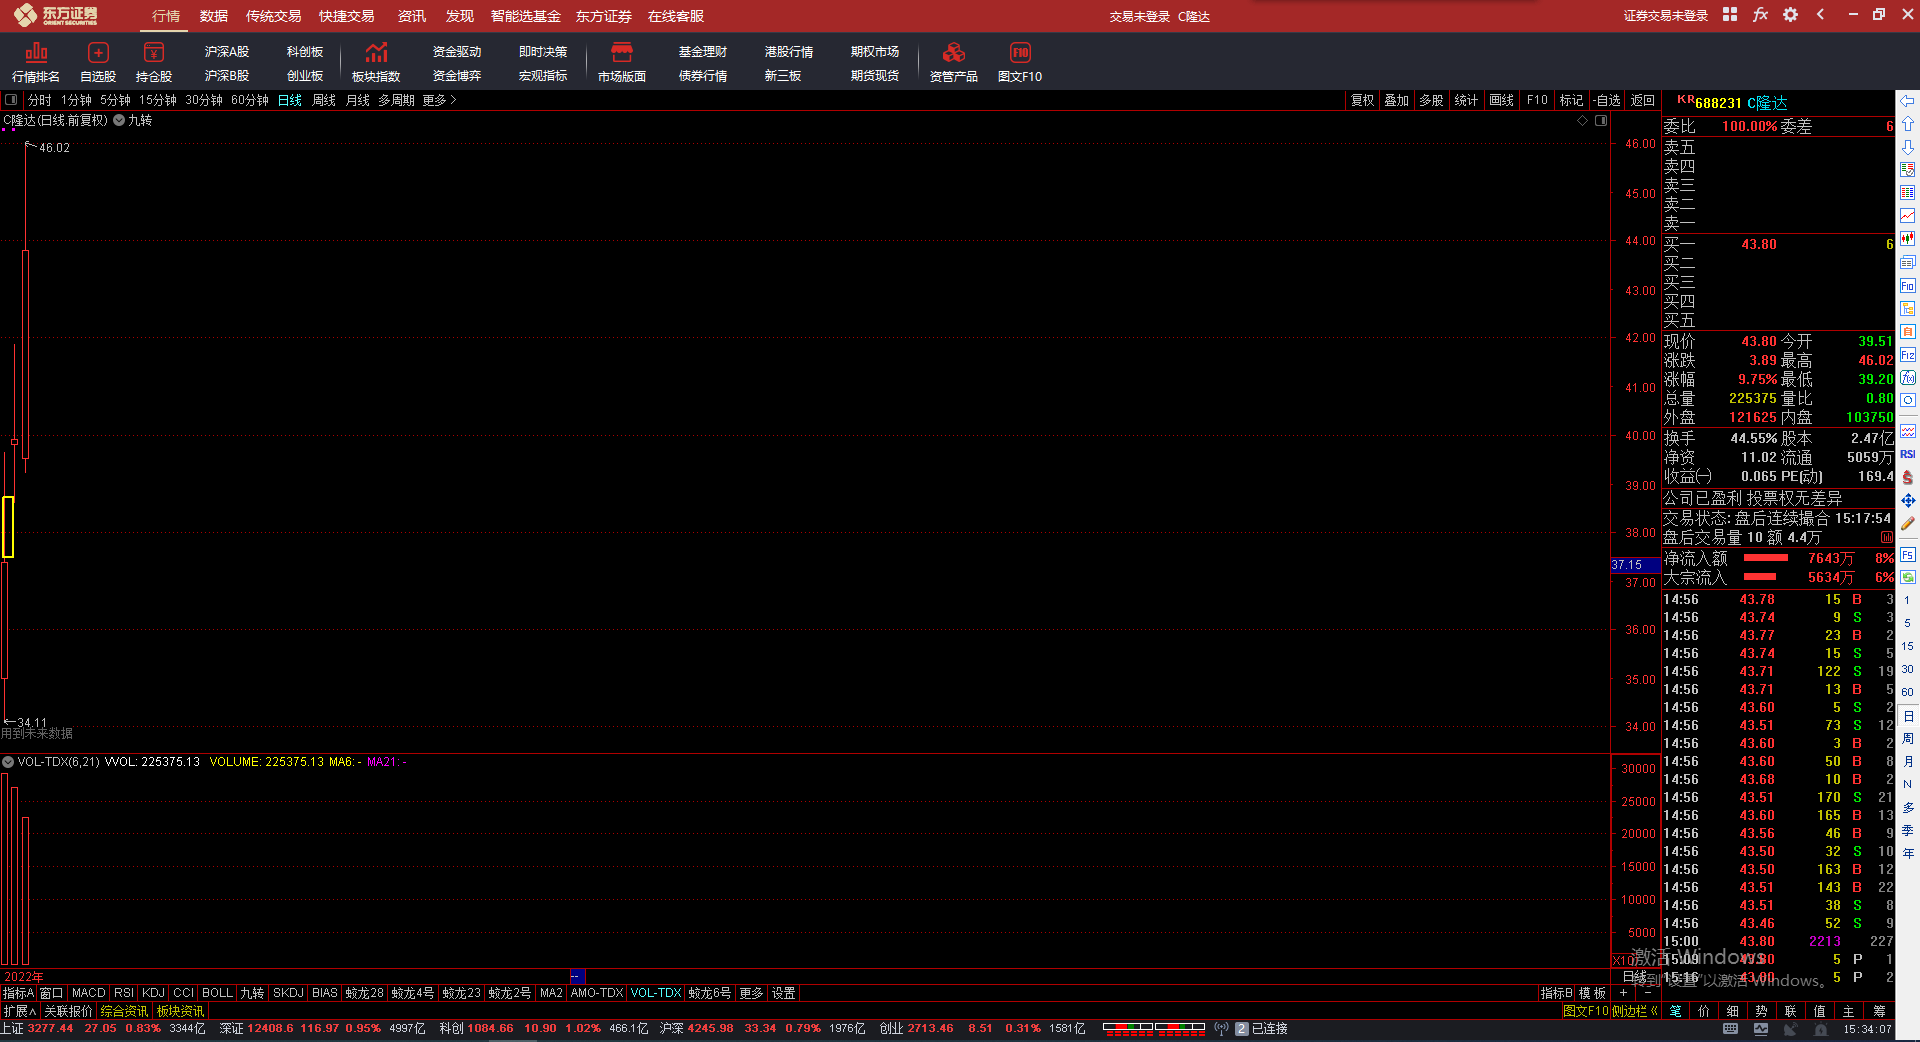Open the 科创板 link
The image size is (1920, 1042).
pos(305,52)
